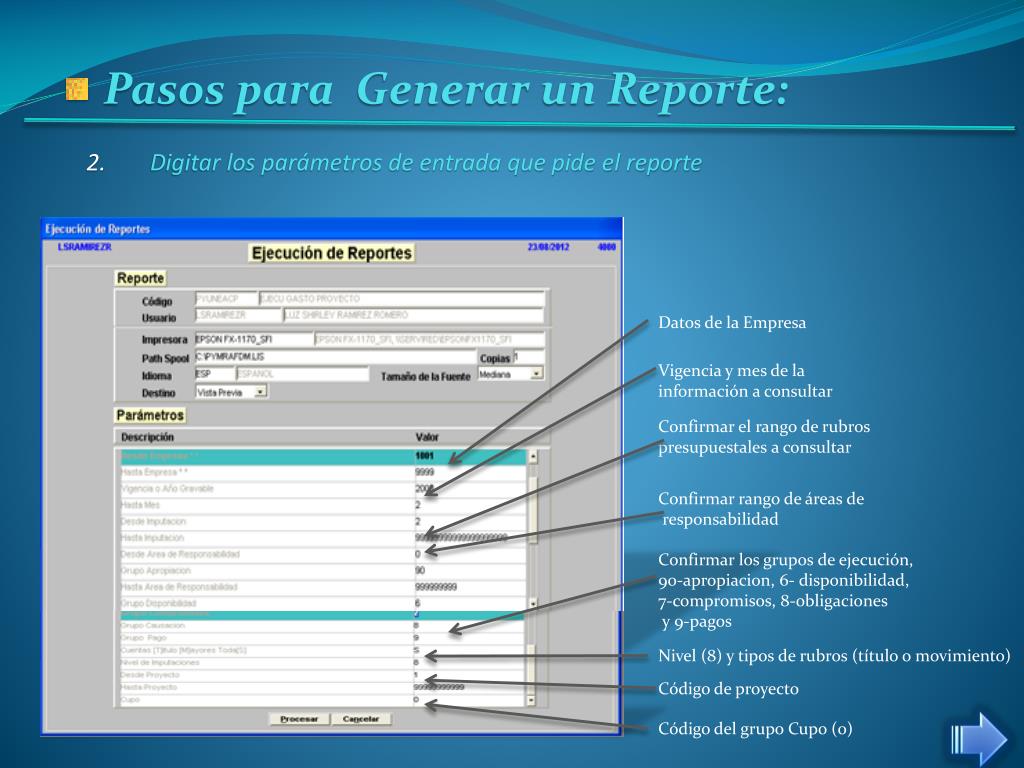Image resolution: width=1024 pixels, height=768 pixels.
Task: Click the Usuario field with LSRAMIREZR
Action: [x=238, y=315]
